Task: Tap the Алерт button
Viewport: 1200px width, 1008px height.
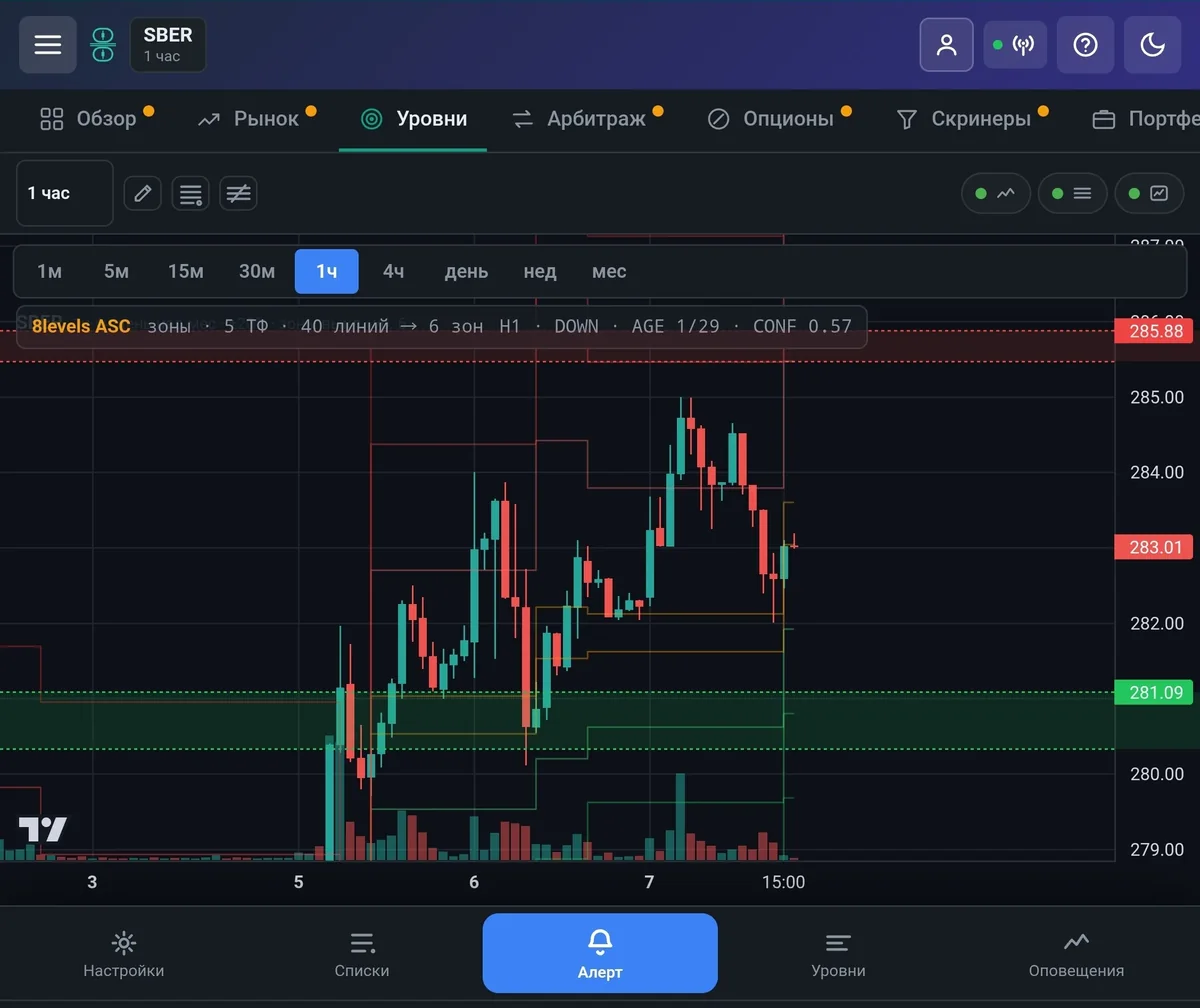Action: [600, 952]
